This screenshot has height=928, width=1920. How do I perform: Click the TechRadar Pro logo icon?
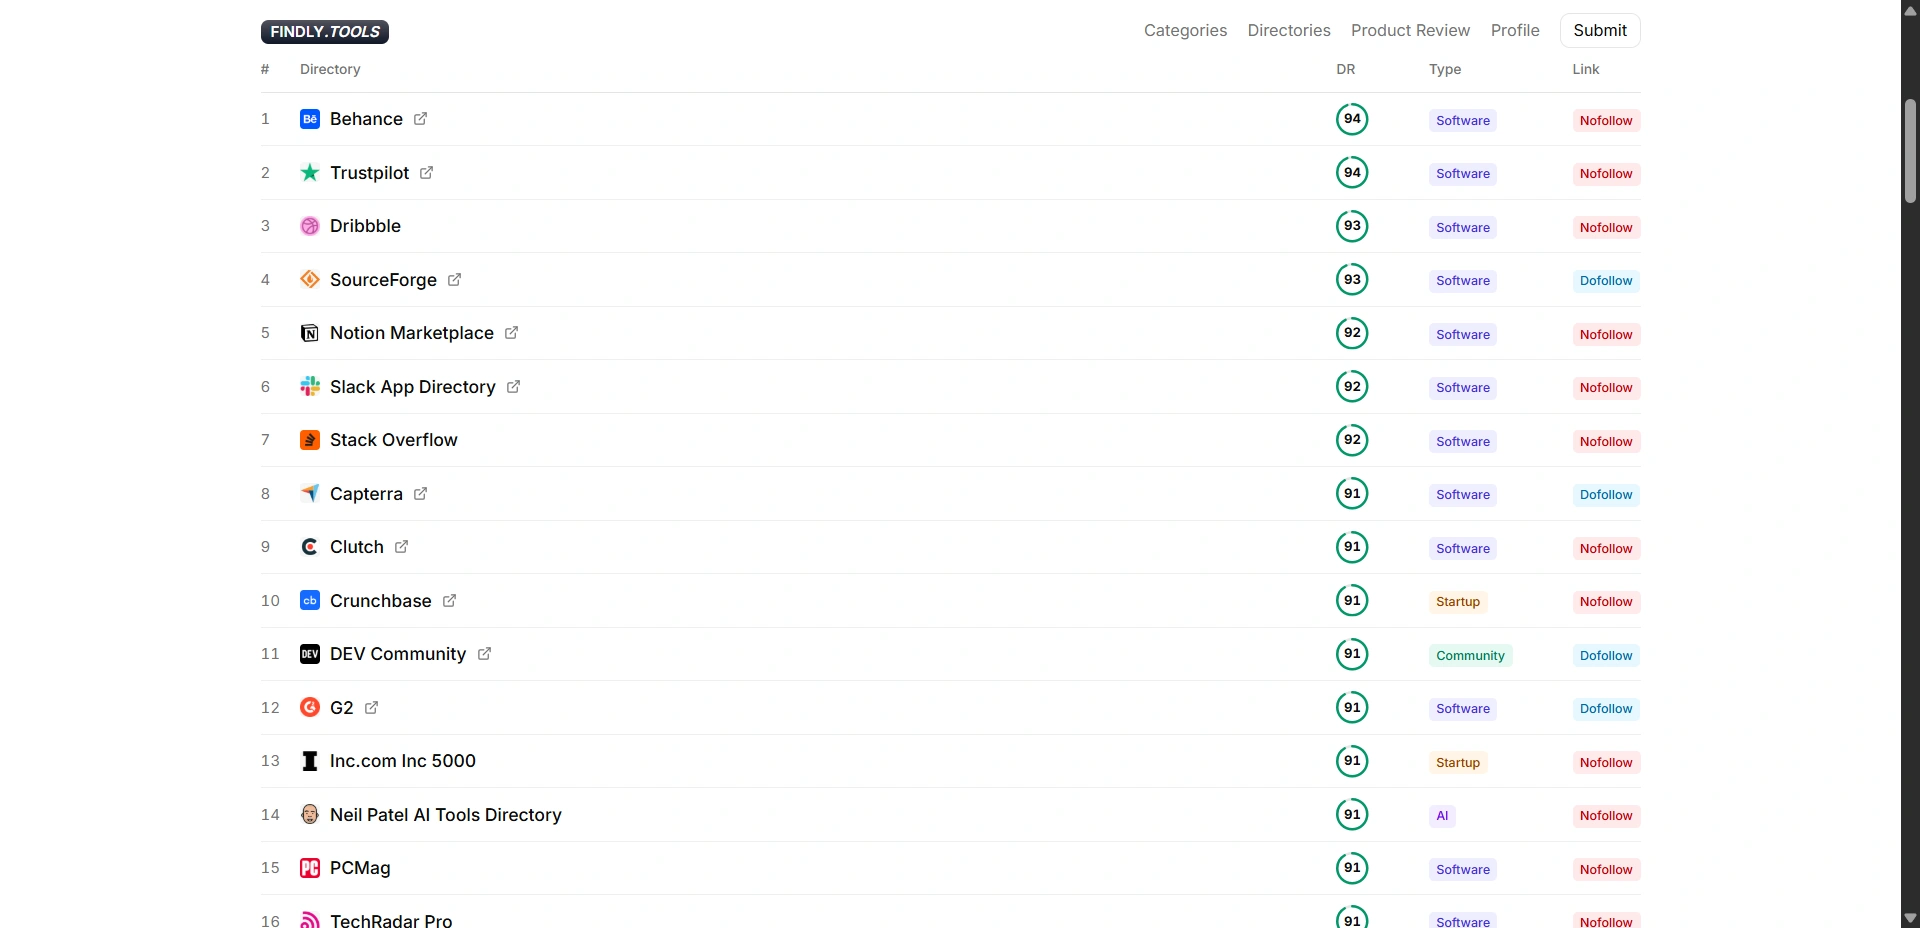tap(310, 920)
